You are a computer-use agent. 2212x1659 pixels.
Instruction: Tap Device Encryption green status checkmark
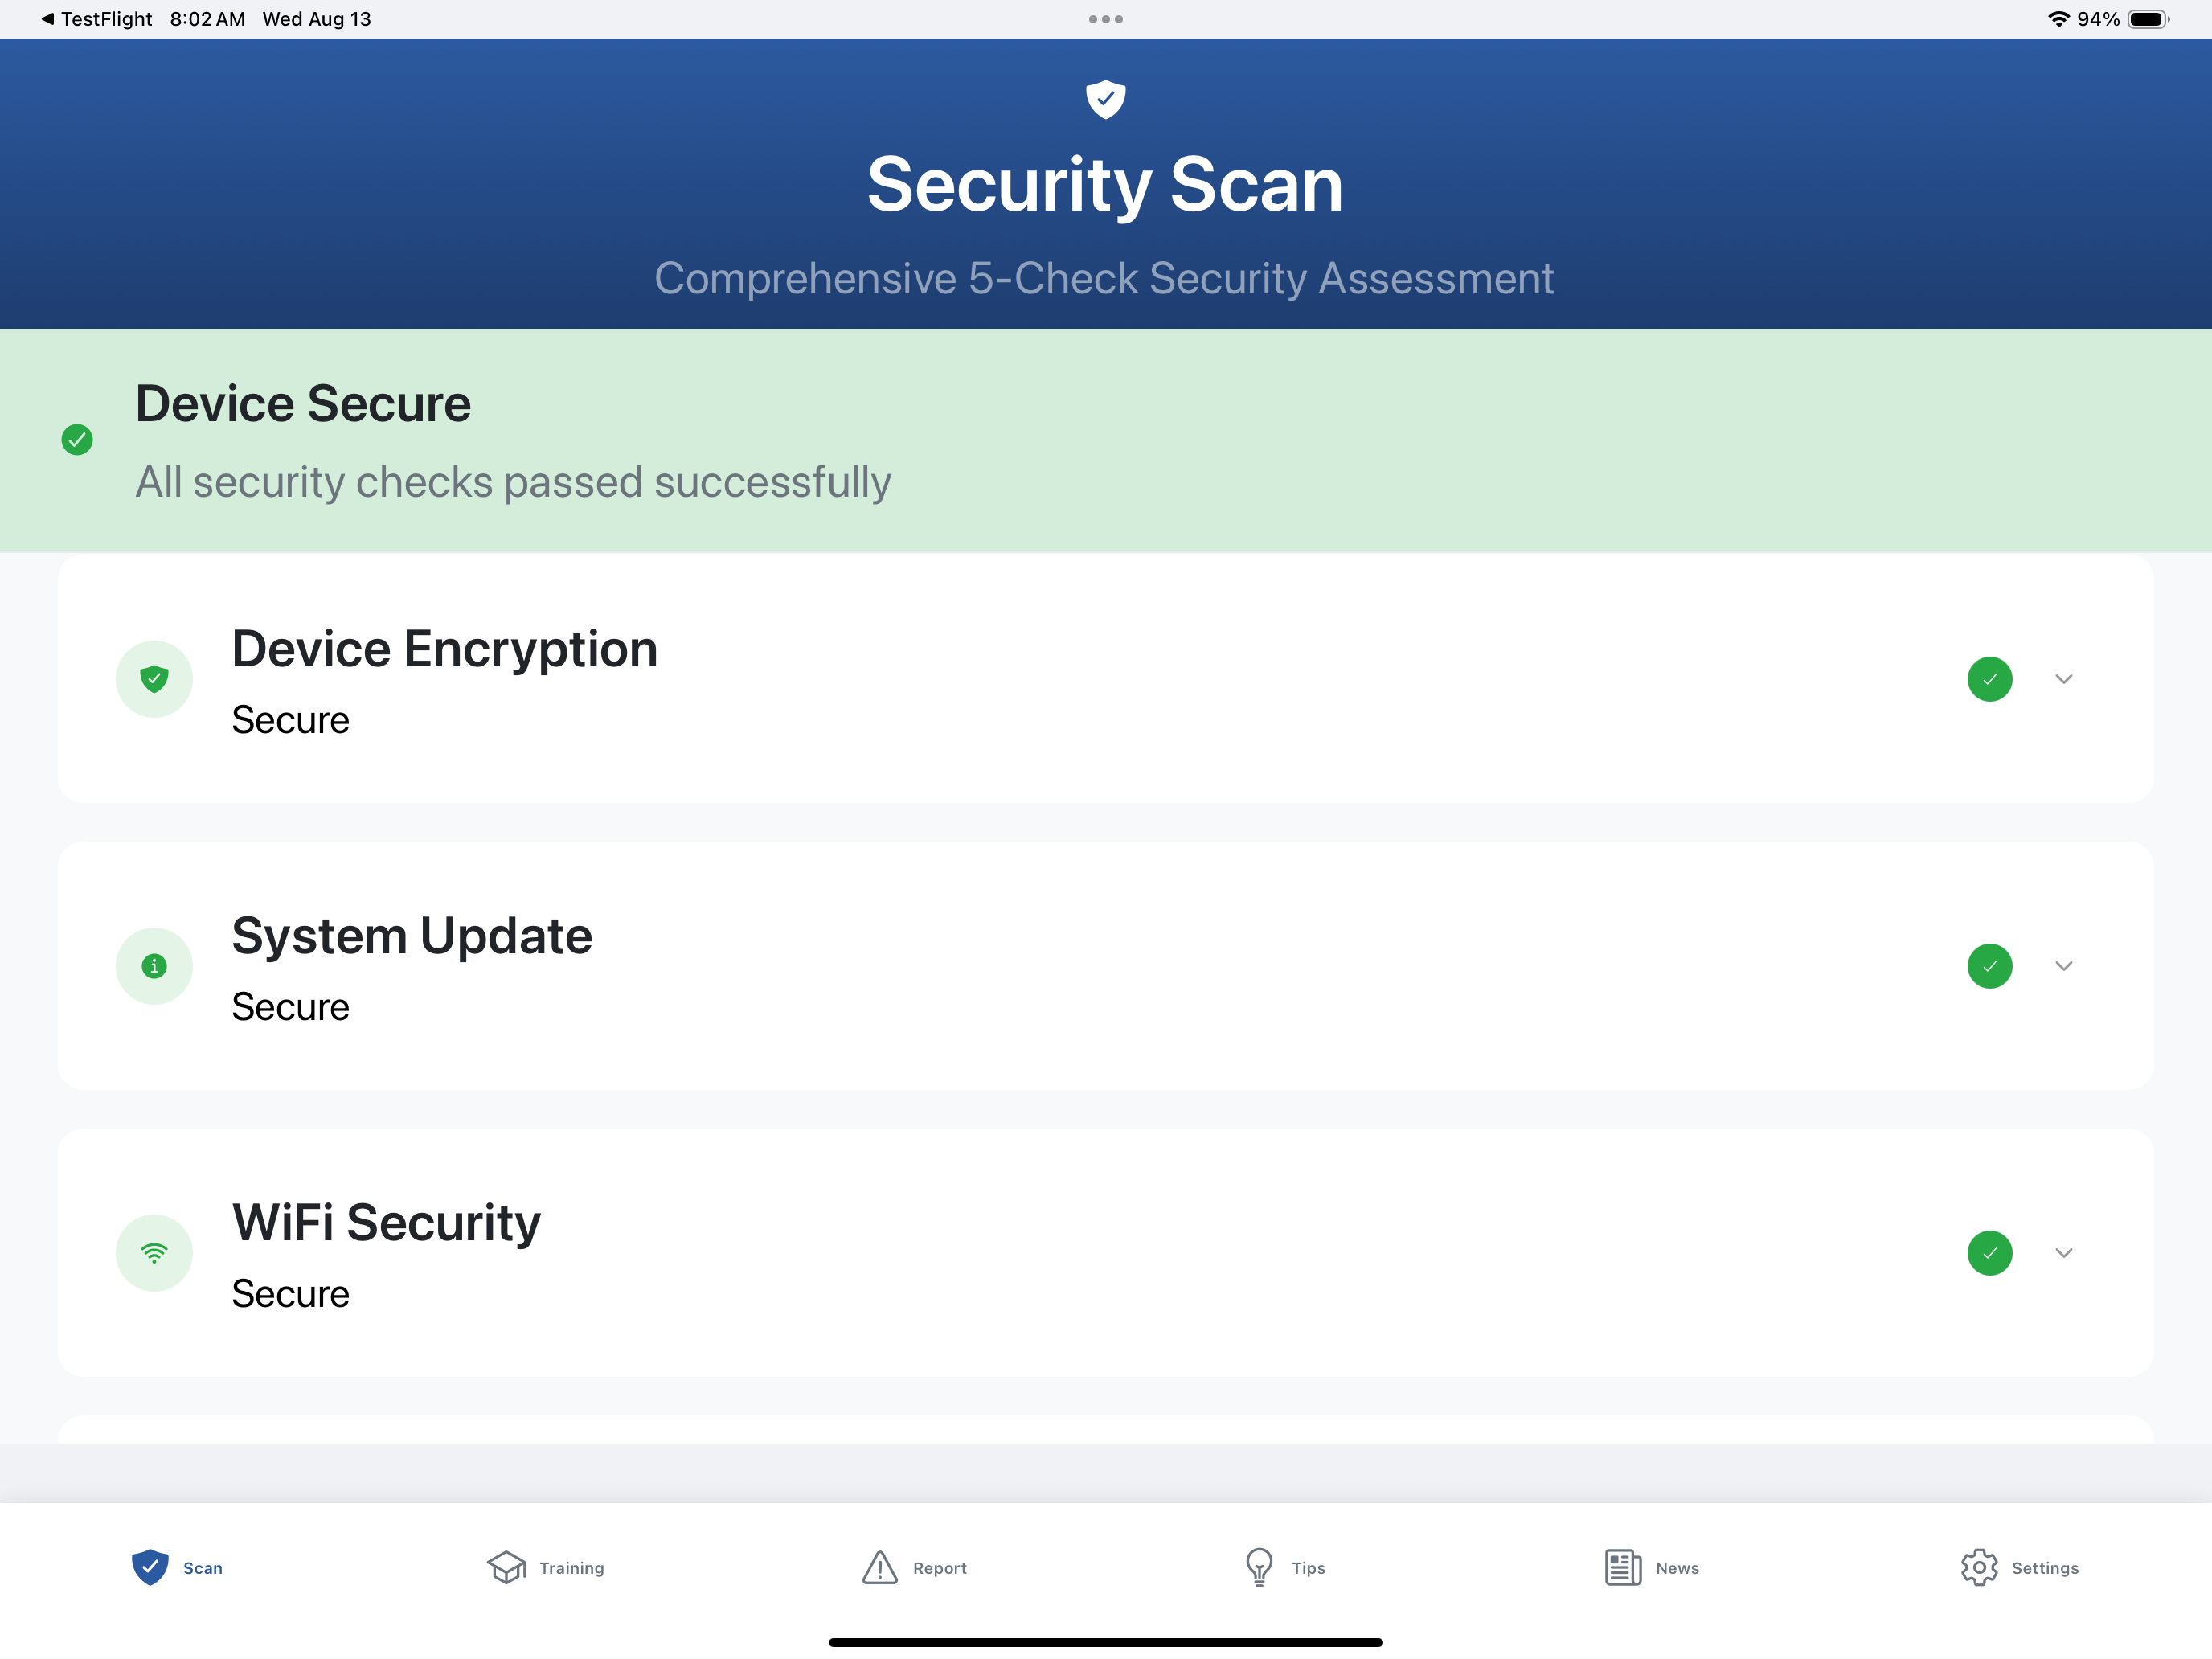click(x=1990, y=679)
